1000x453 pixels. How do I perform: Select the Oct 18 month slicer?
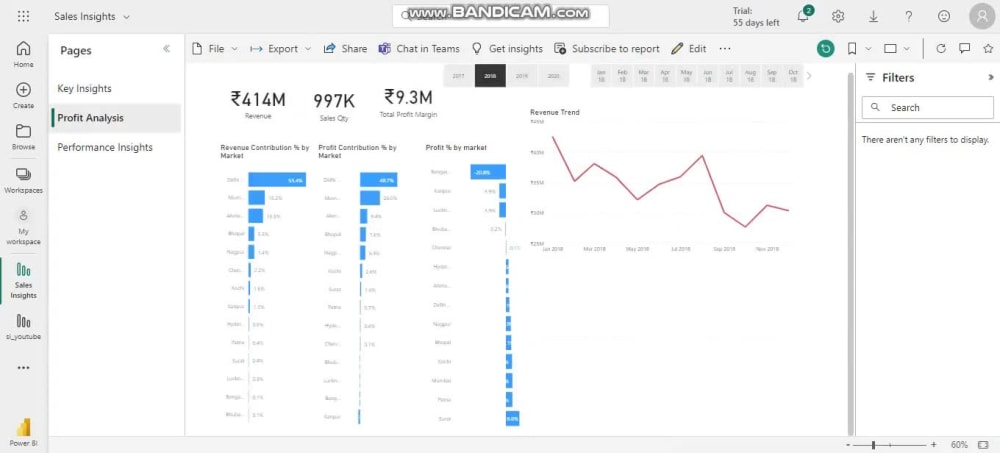[793, 76]
